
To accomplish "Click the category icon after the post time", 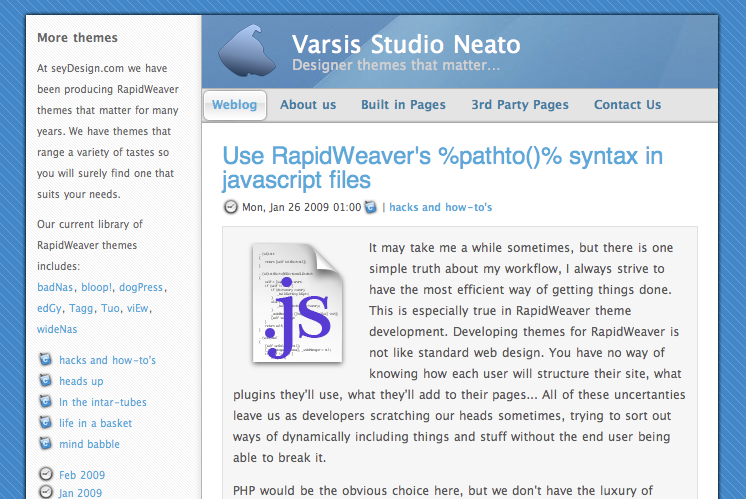I will click(x=371, y=207).
